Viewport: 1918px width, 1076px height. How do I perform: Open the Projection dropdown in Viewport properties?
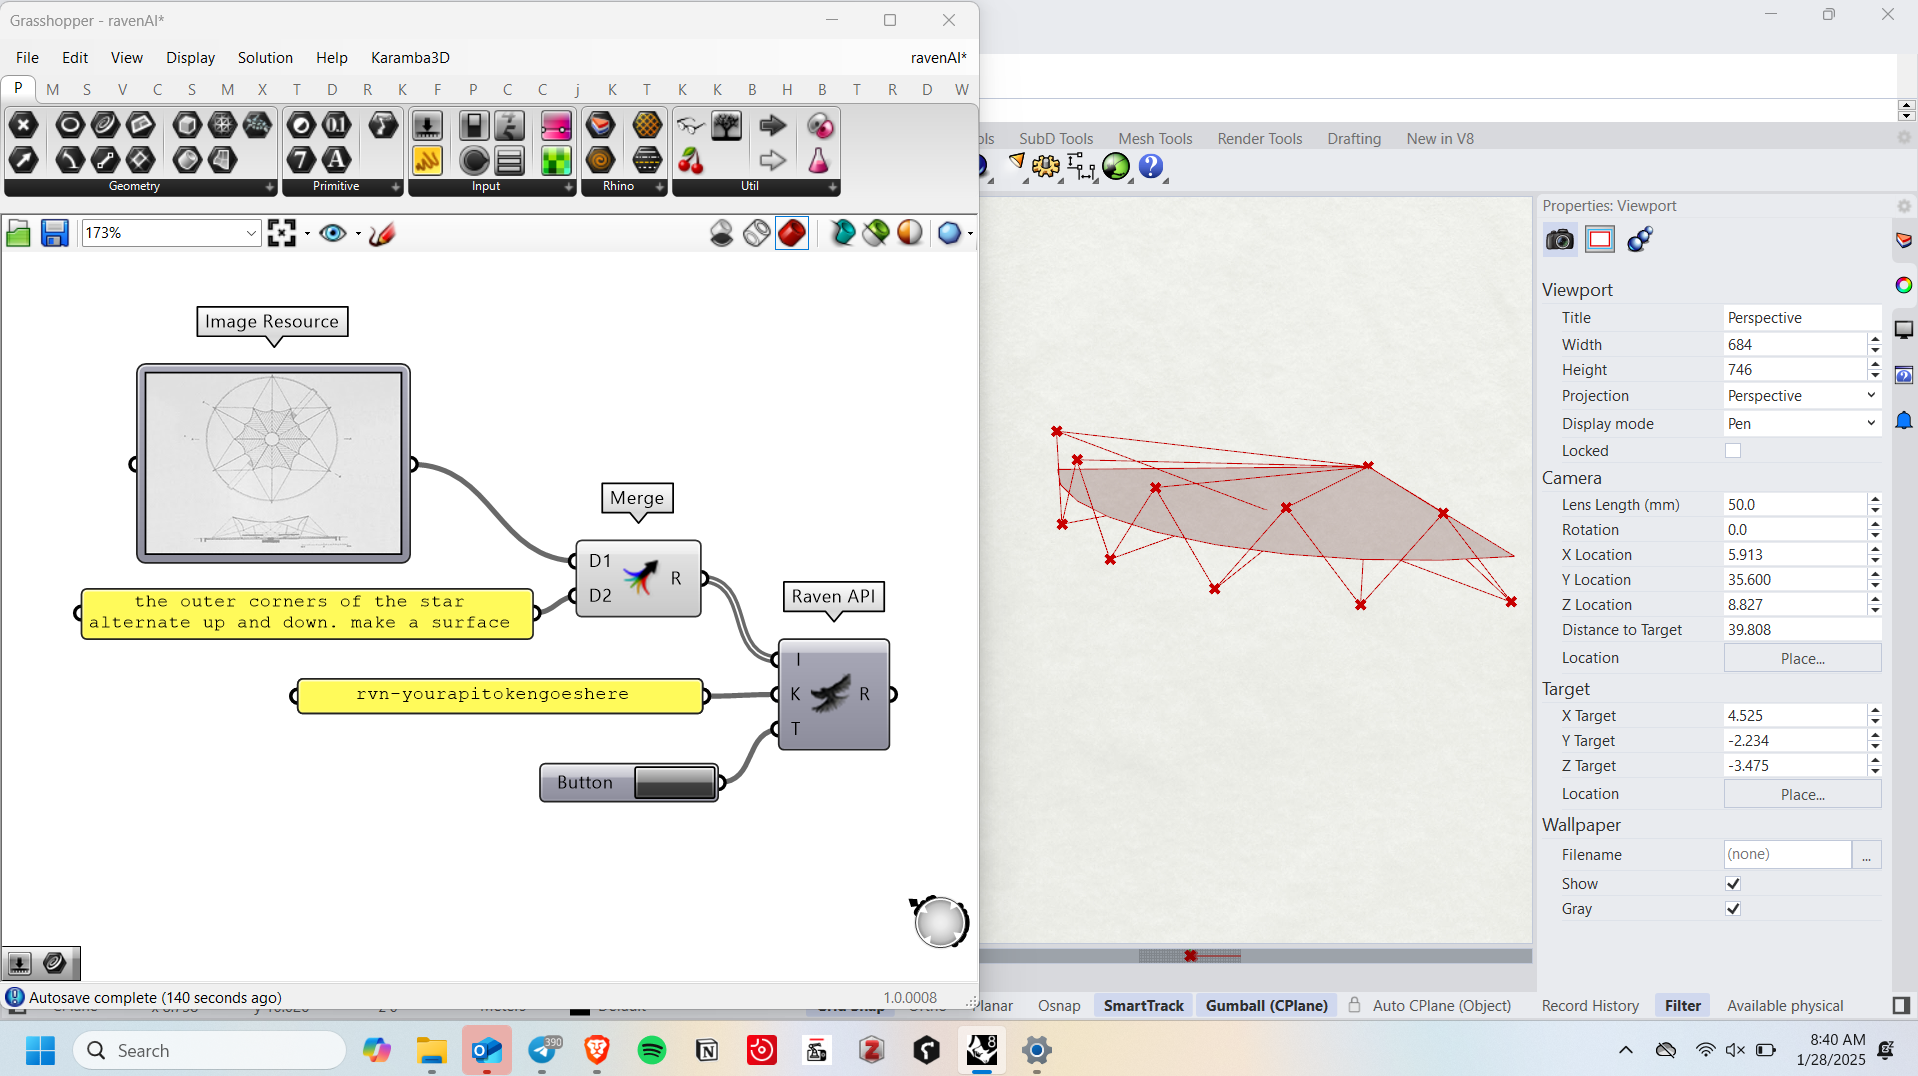coord(1802,396)
